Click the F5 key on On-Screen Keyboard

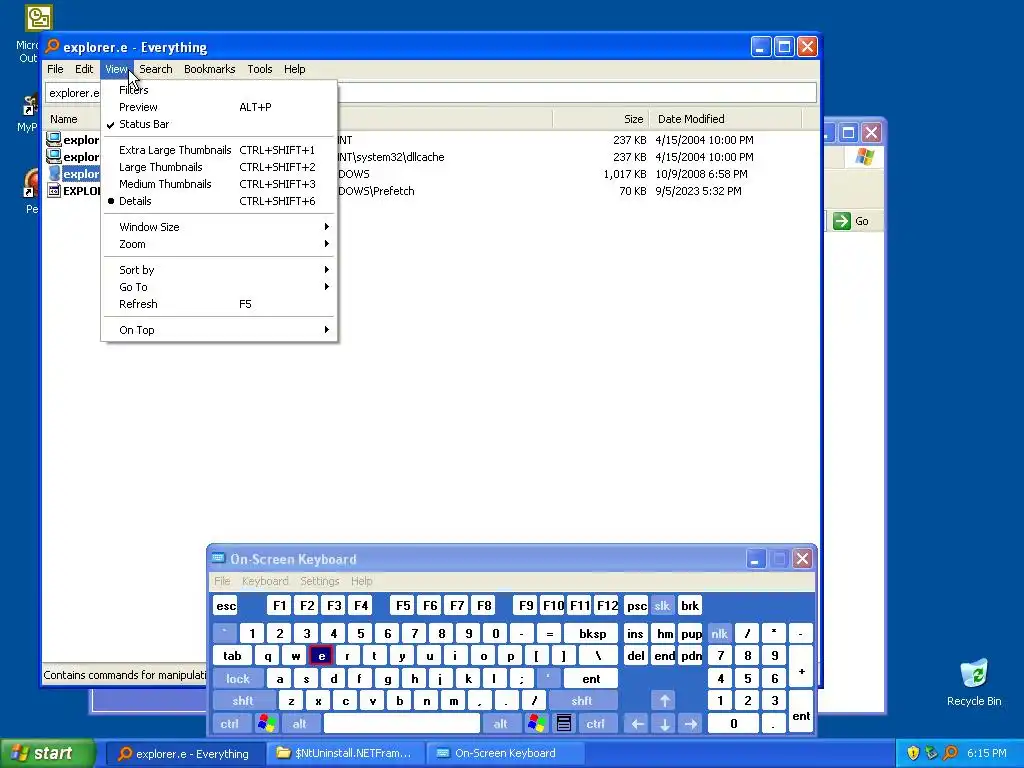click(x=403, y=606)
